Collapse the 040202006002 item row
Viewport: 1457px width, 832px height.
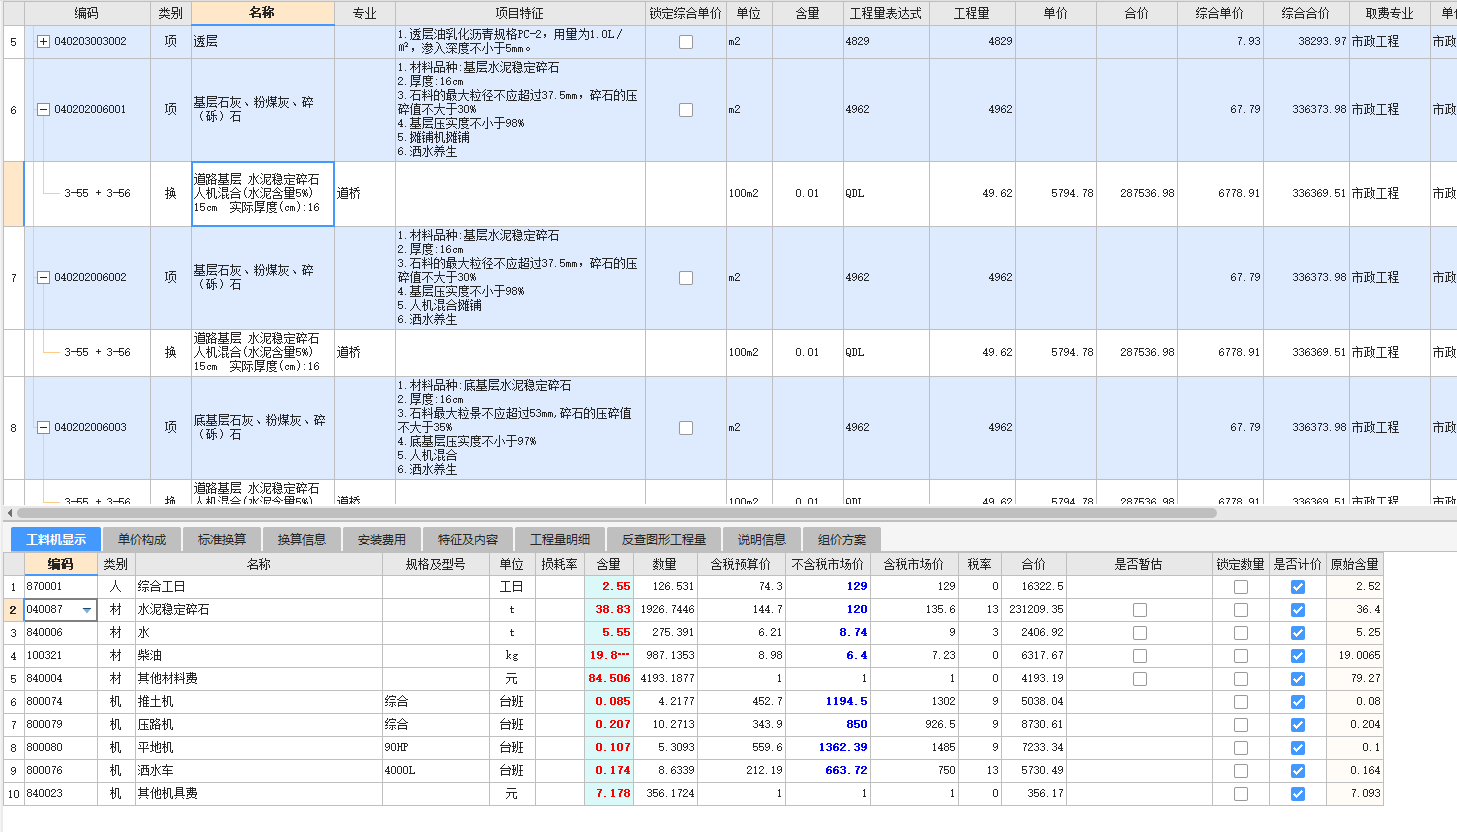(43, 278)
